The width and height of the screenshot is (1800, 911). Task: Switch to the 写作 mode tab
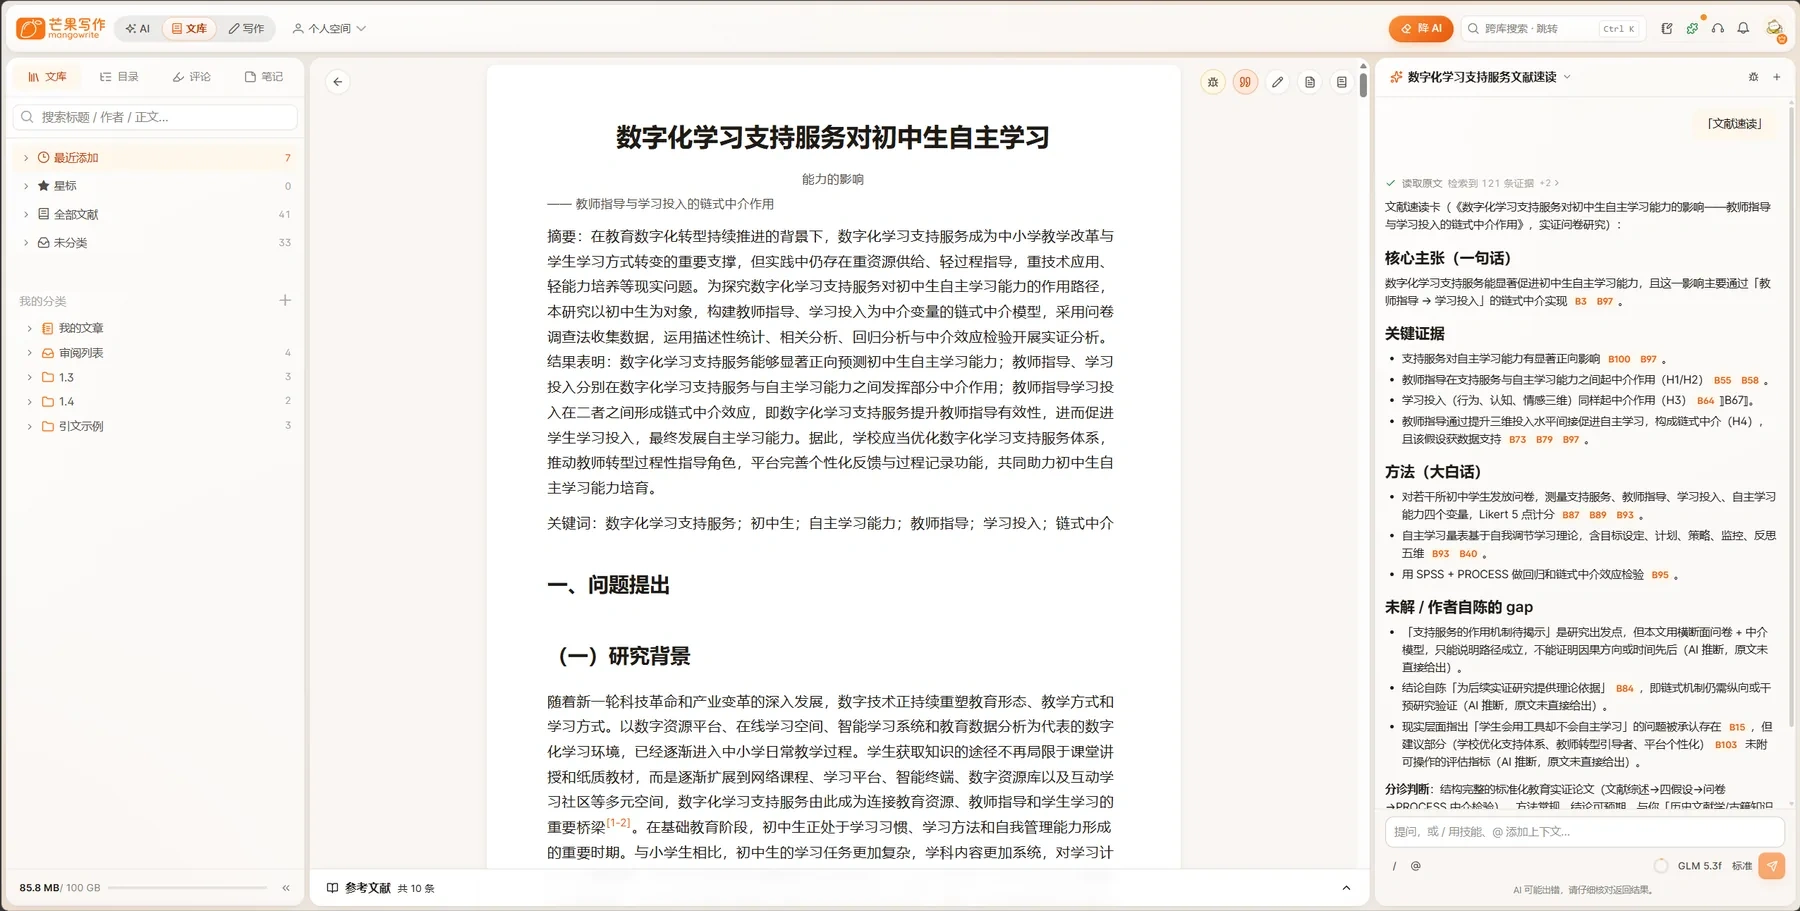click(x=245, y=29)
